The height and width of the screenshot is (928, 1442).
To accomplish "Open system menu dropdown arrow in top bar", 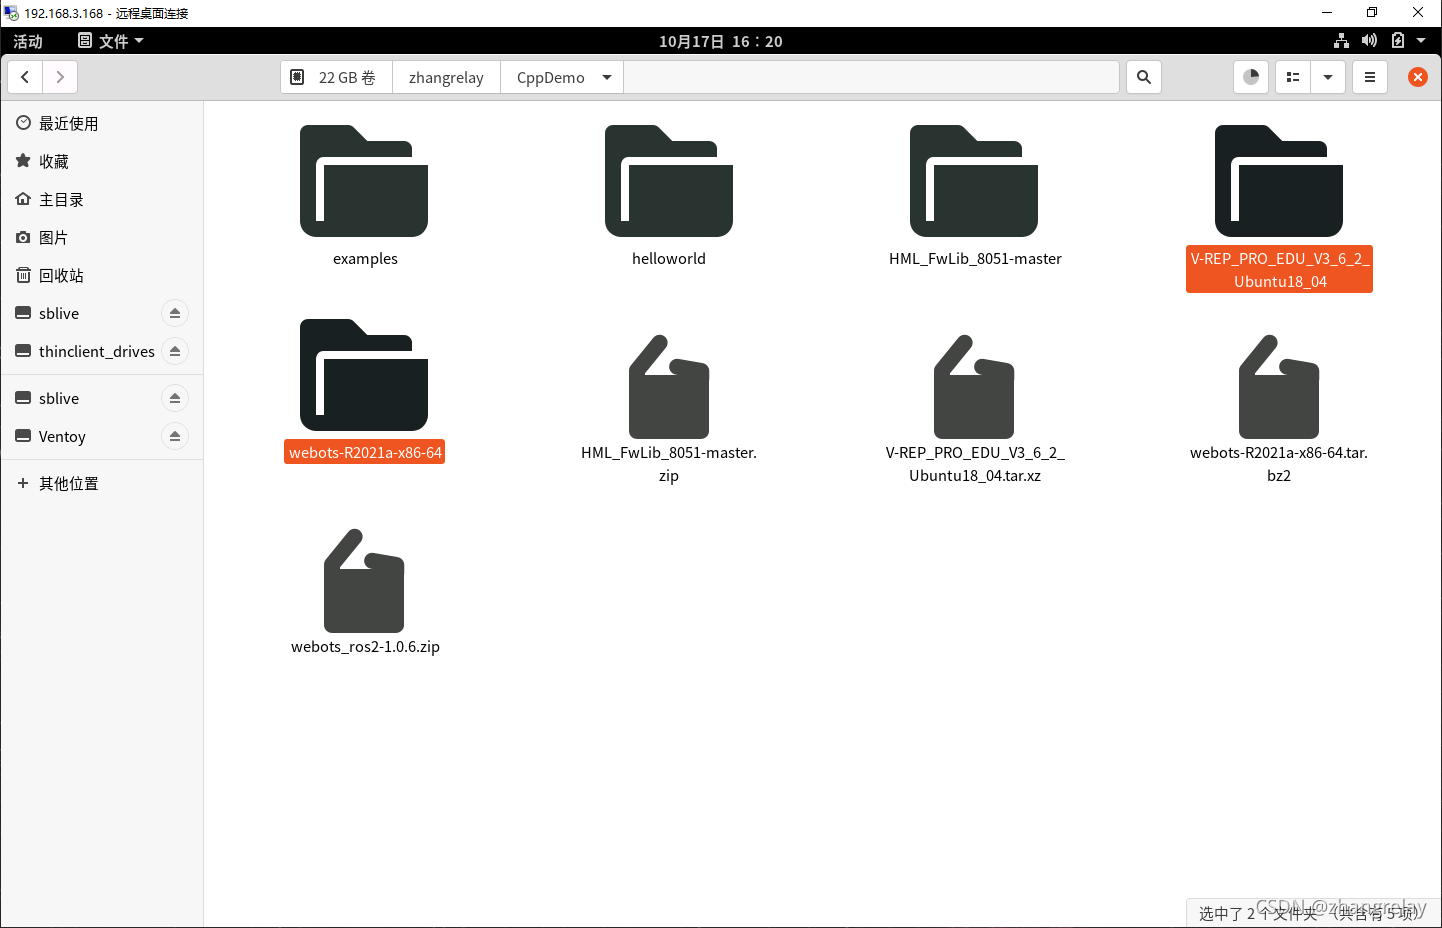I will pyautogui.click(x=1421, y=41).
